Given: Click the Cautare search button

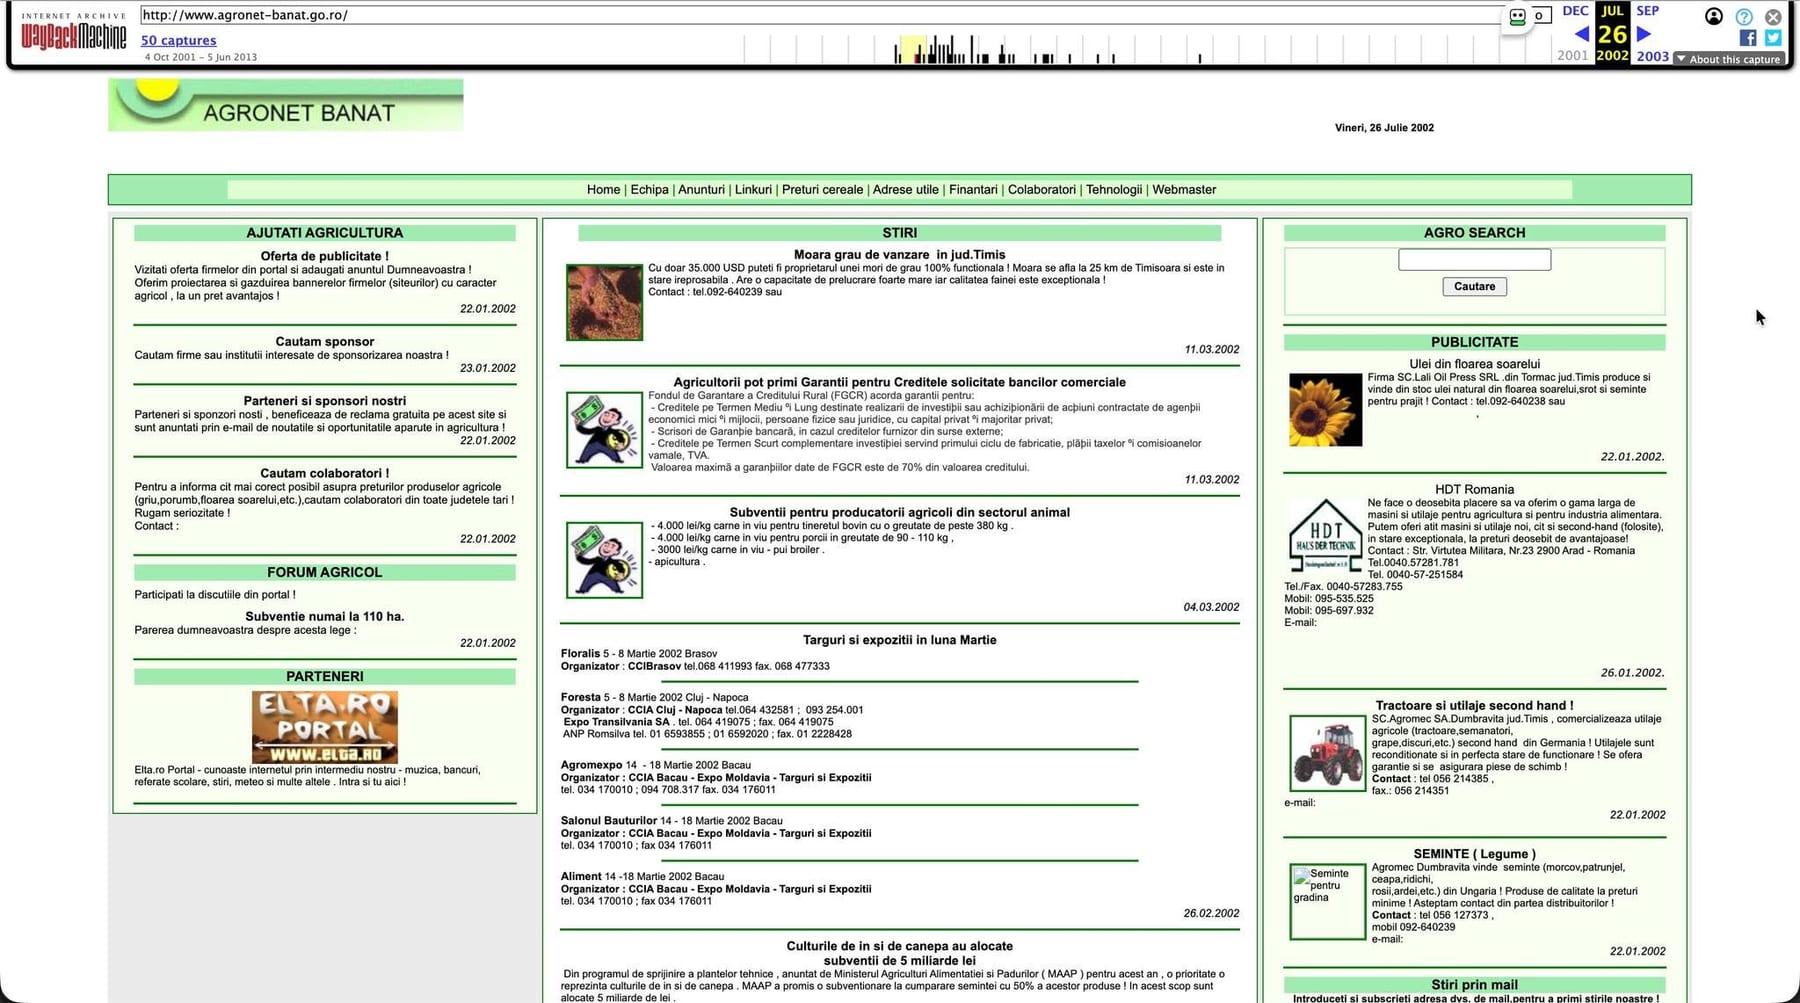Looking at the screenshot, I should pos(1474,287).
